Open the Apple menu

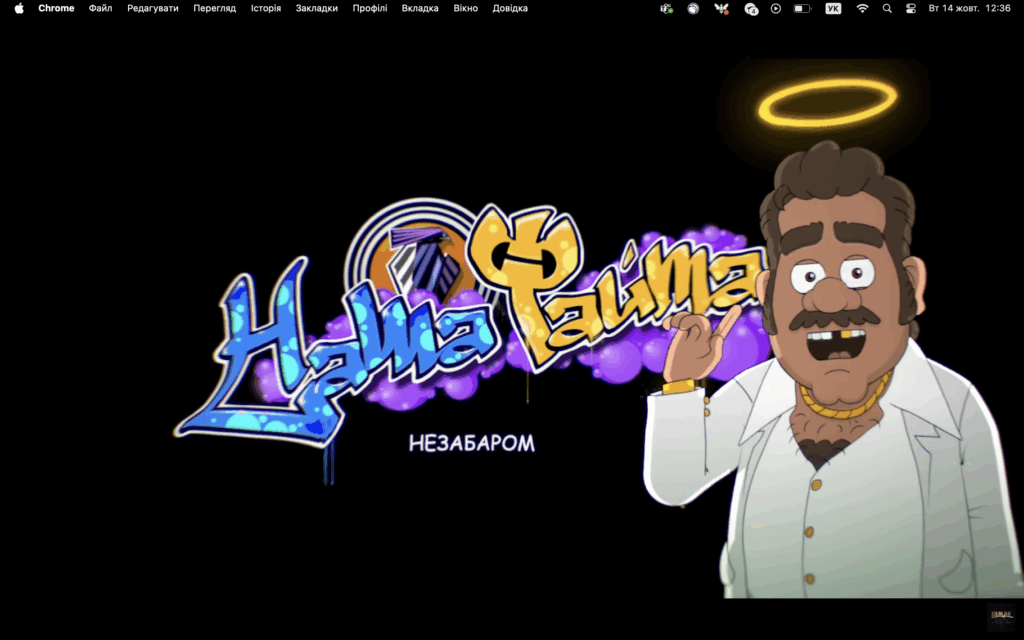(x=19, y=8)
